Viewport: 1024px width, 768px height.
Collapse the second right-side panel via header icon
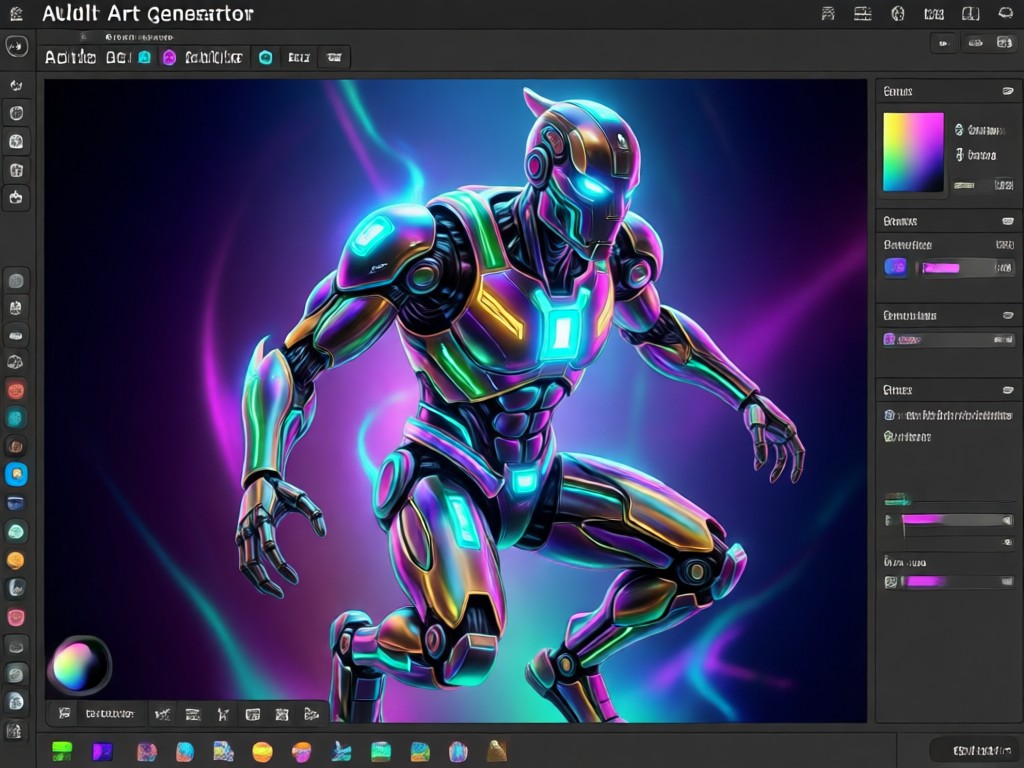[1008, 221]
